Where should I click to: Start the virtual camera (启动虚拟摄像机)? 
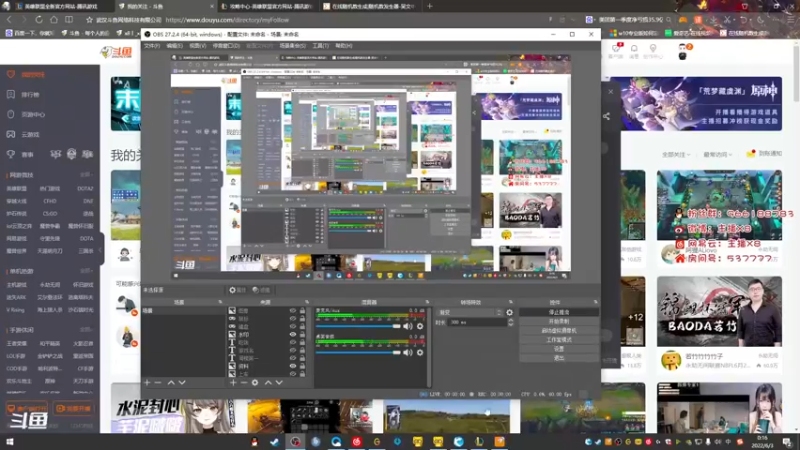559,331
